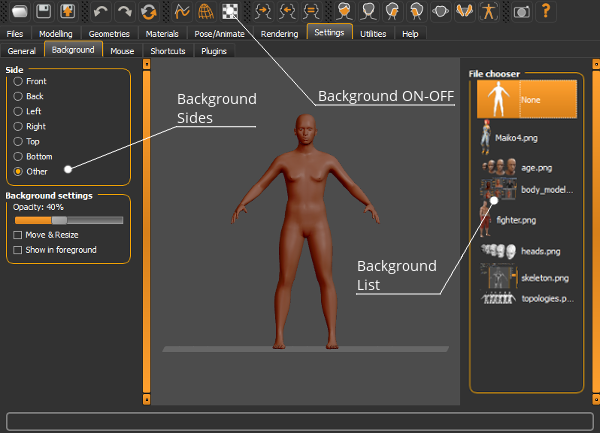Screen dimensions: 600x433
Task: Click the standing pose figure icon
Action: (x=488, y=11)
